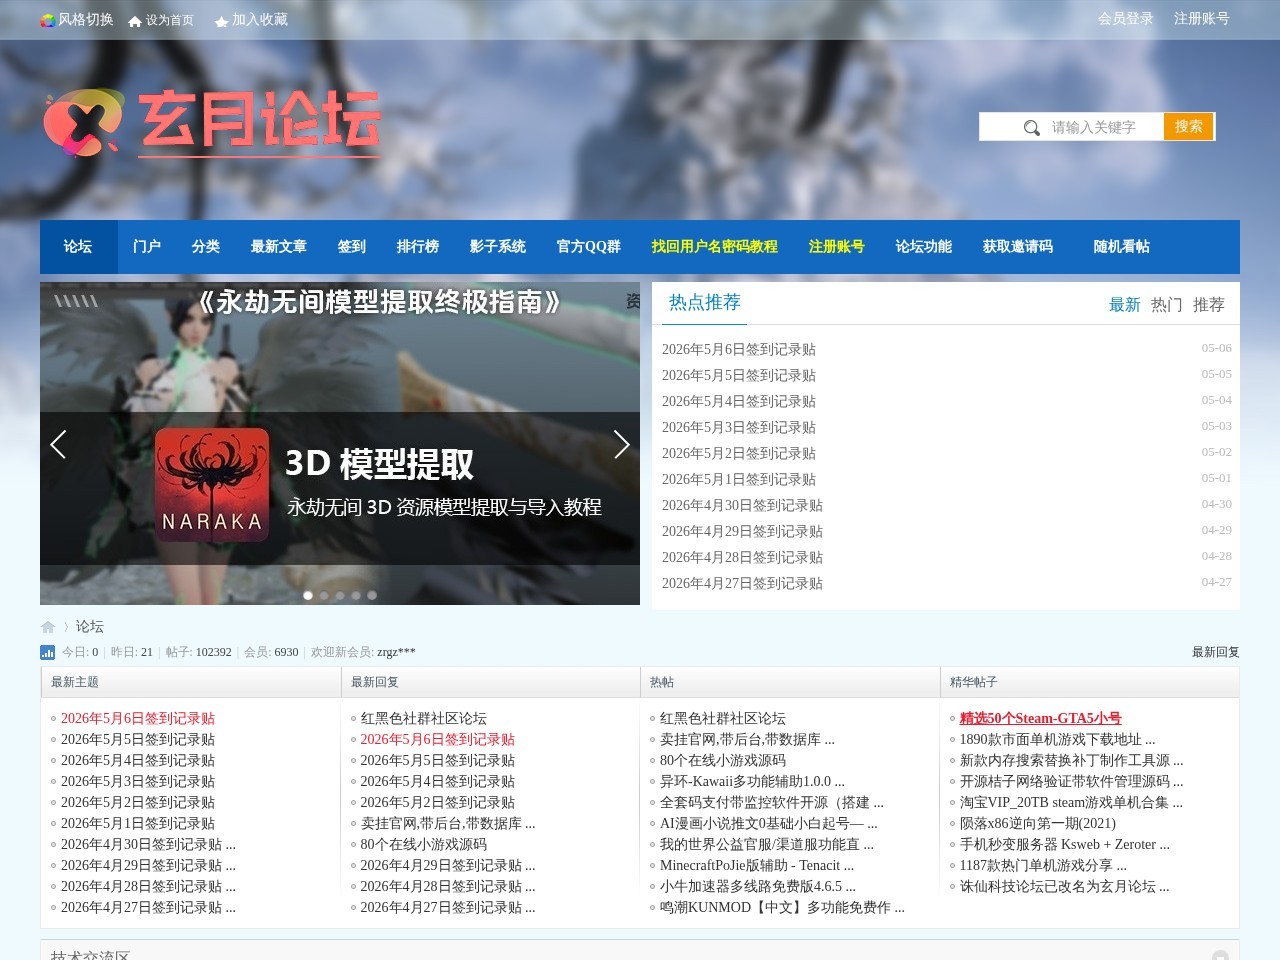
Task: Open the 论坛 navigation tab
Action: 78,246
